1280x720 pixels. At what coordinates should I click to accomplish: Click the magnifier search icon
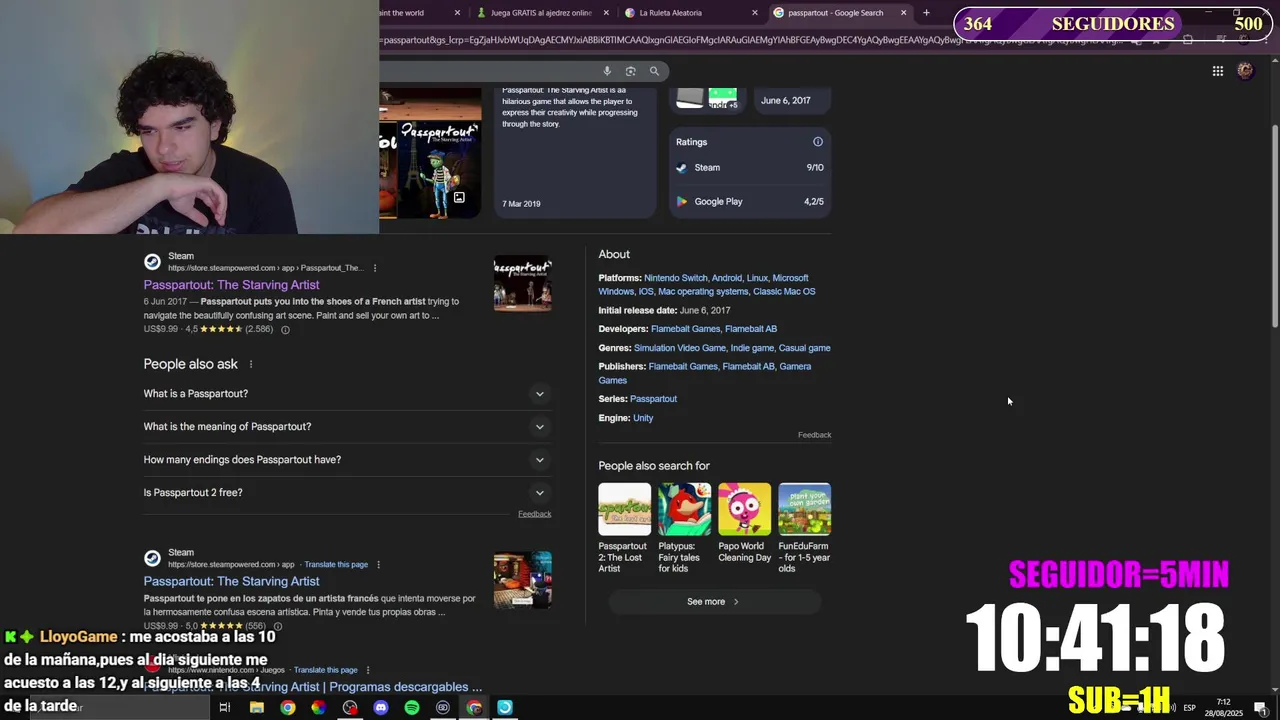click(x=654, y=71)
